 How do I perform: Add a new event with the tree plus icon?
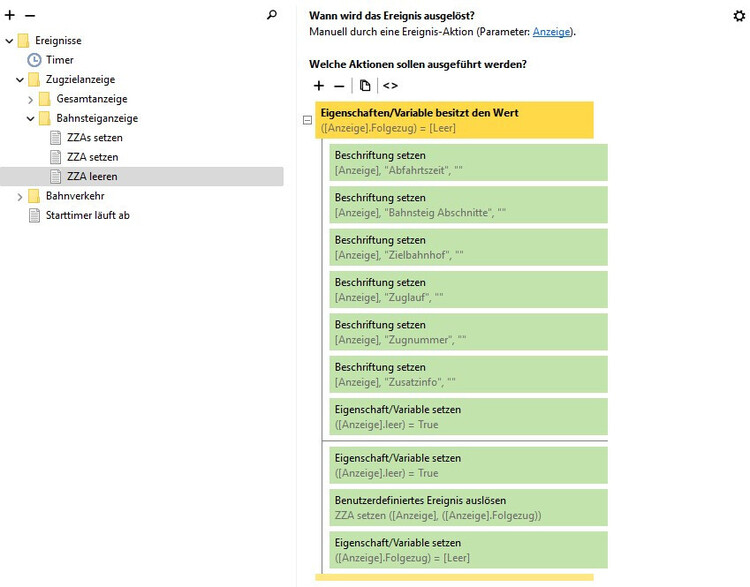10,16
